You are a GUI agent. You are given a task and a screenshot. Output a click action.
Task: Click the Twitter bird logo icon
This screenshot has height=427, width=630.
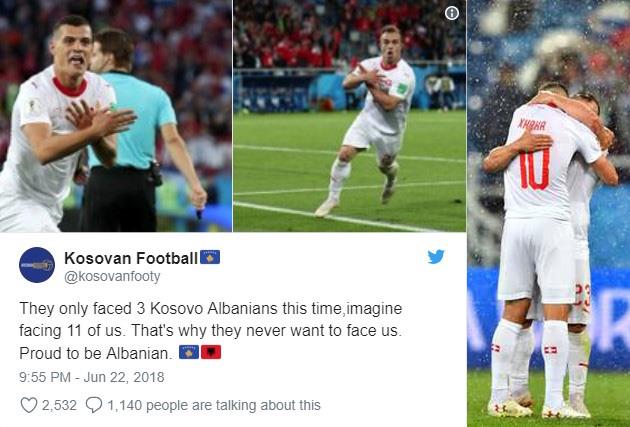[436, 257]
